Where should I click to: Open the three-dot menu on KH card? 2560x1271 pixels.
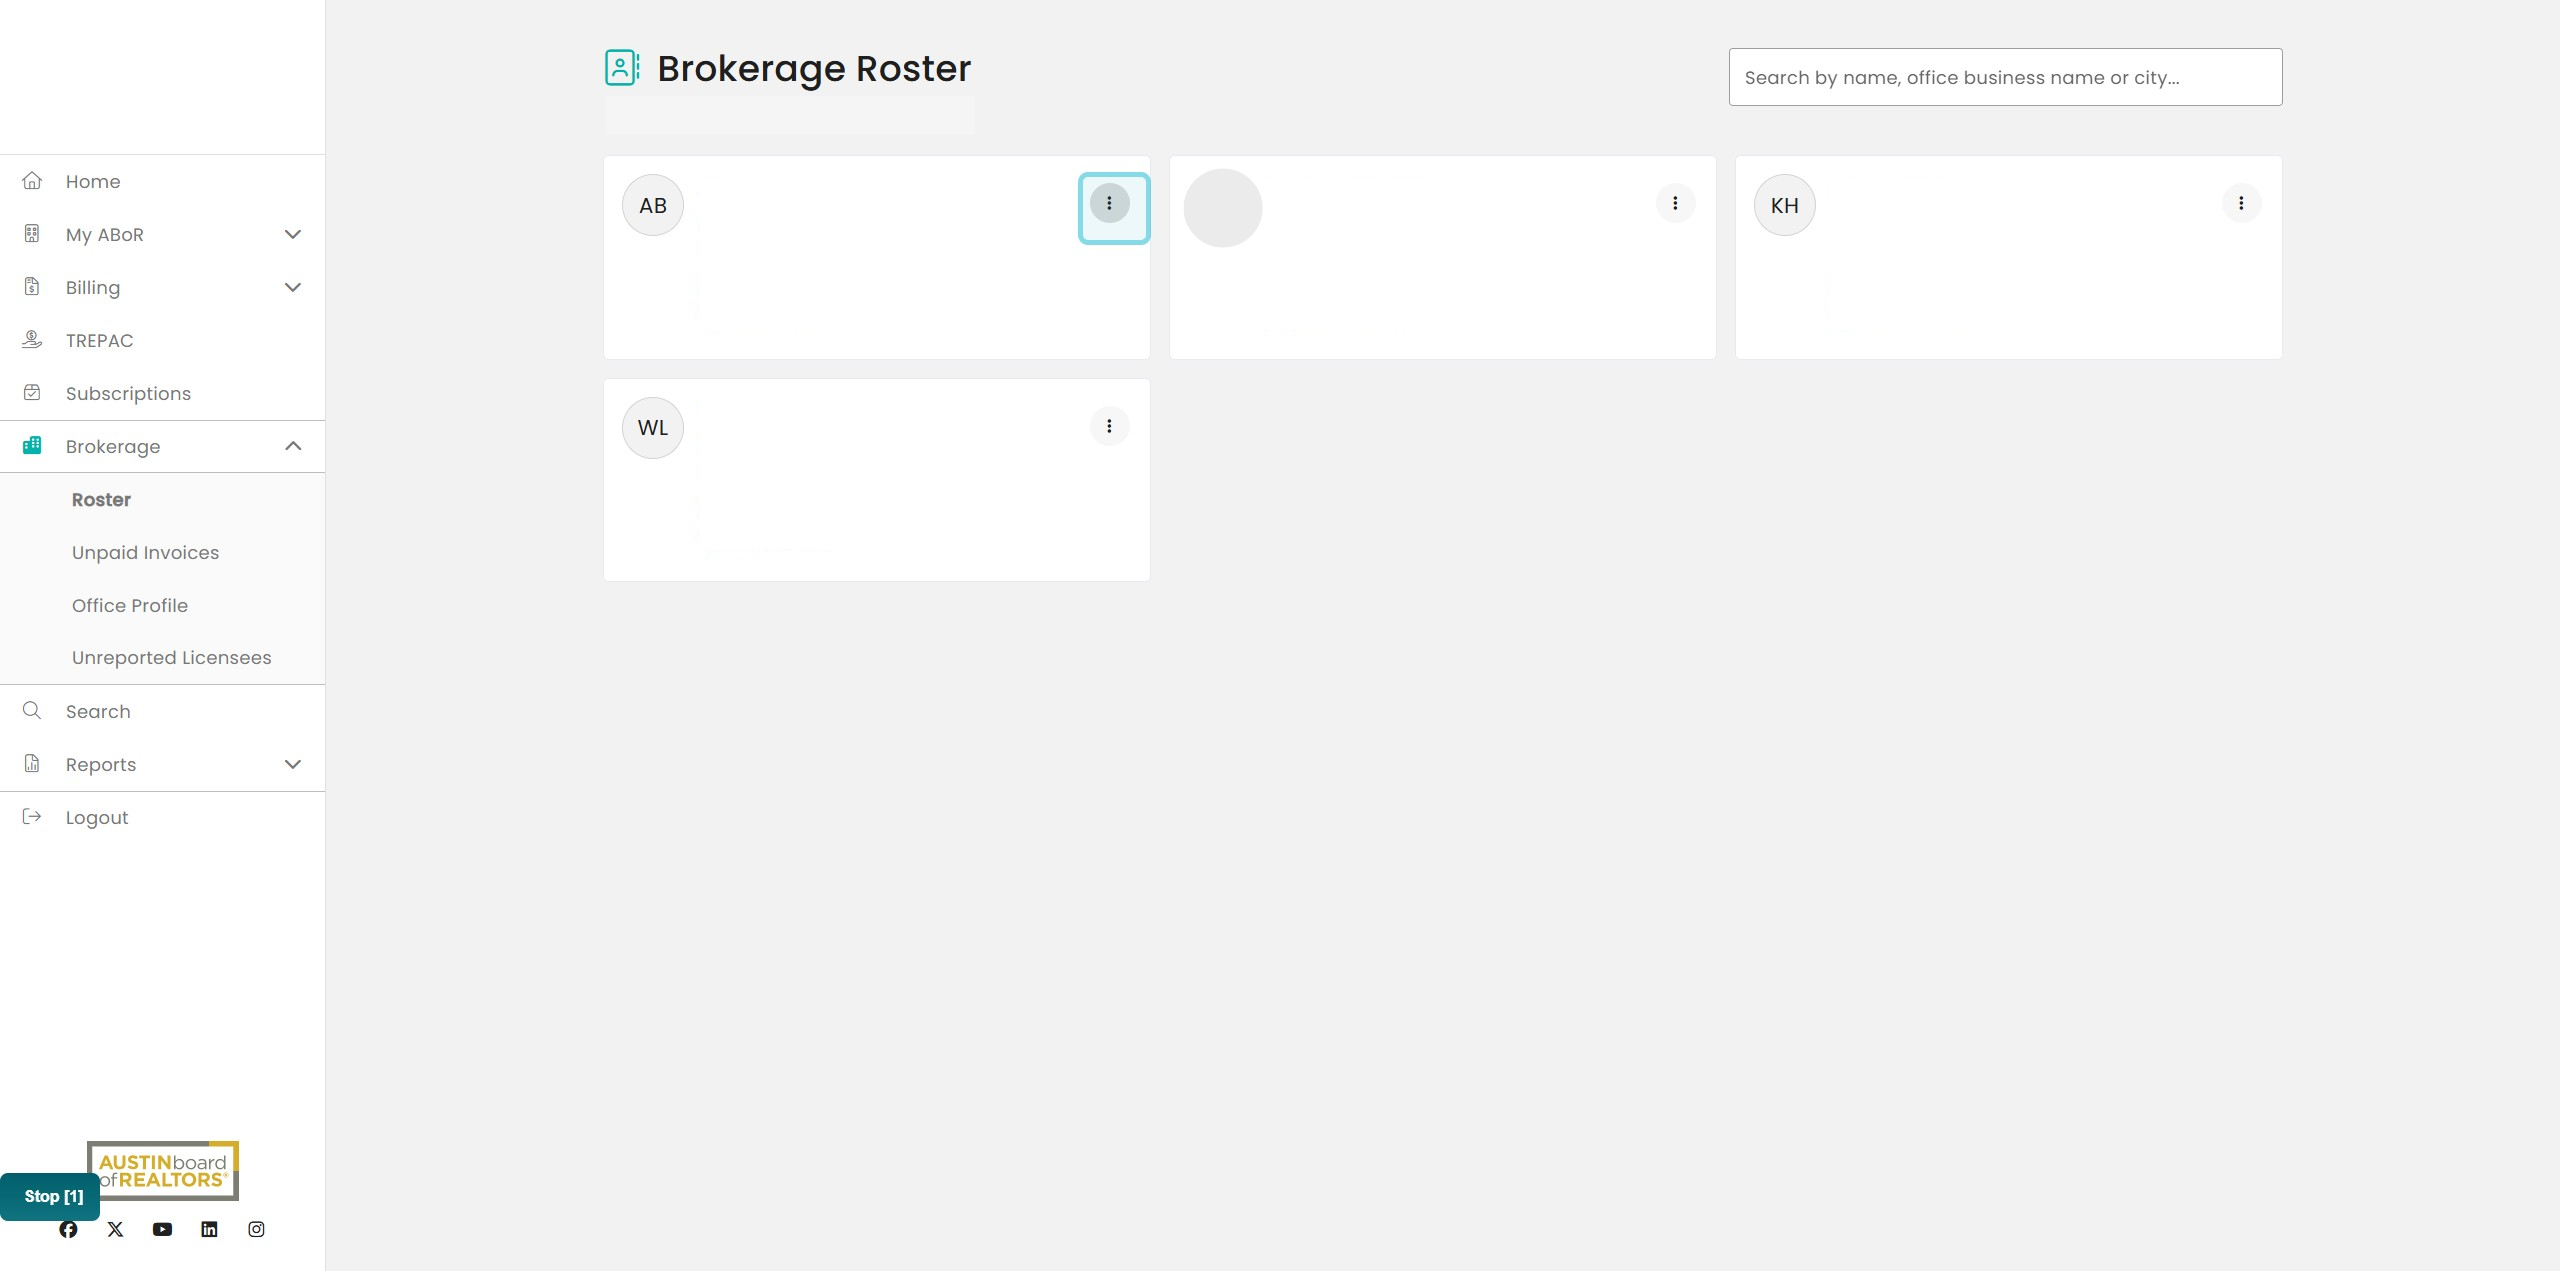tap(2241, 203)
